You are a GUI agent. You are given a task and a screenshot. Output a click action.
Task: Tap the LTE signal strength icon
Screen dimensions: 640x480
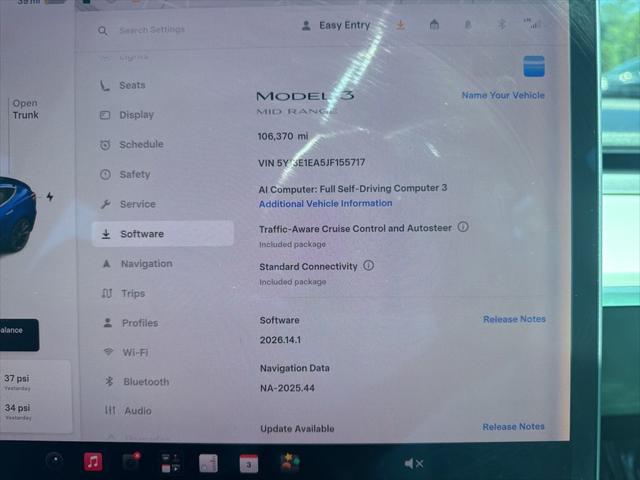[x=533, y=24]
